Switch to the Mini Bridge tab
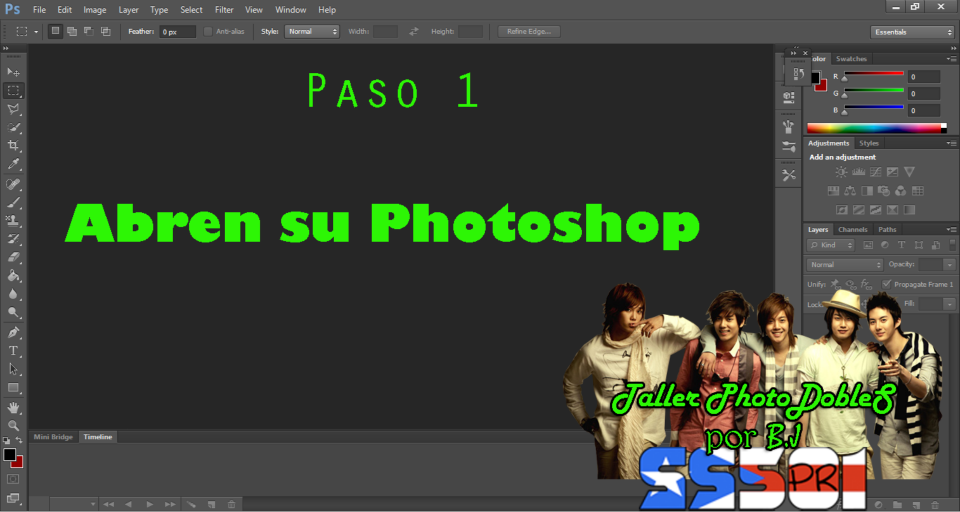Viewport: 960px width, 512px height. [x=53, y=437]
